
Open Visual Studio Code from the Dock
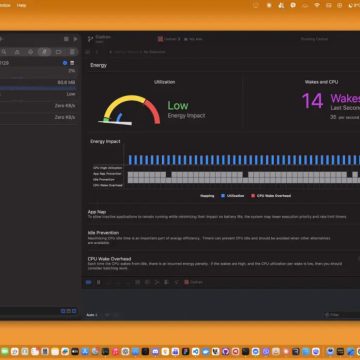[x=196, y=351]
